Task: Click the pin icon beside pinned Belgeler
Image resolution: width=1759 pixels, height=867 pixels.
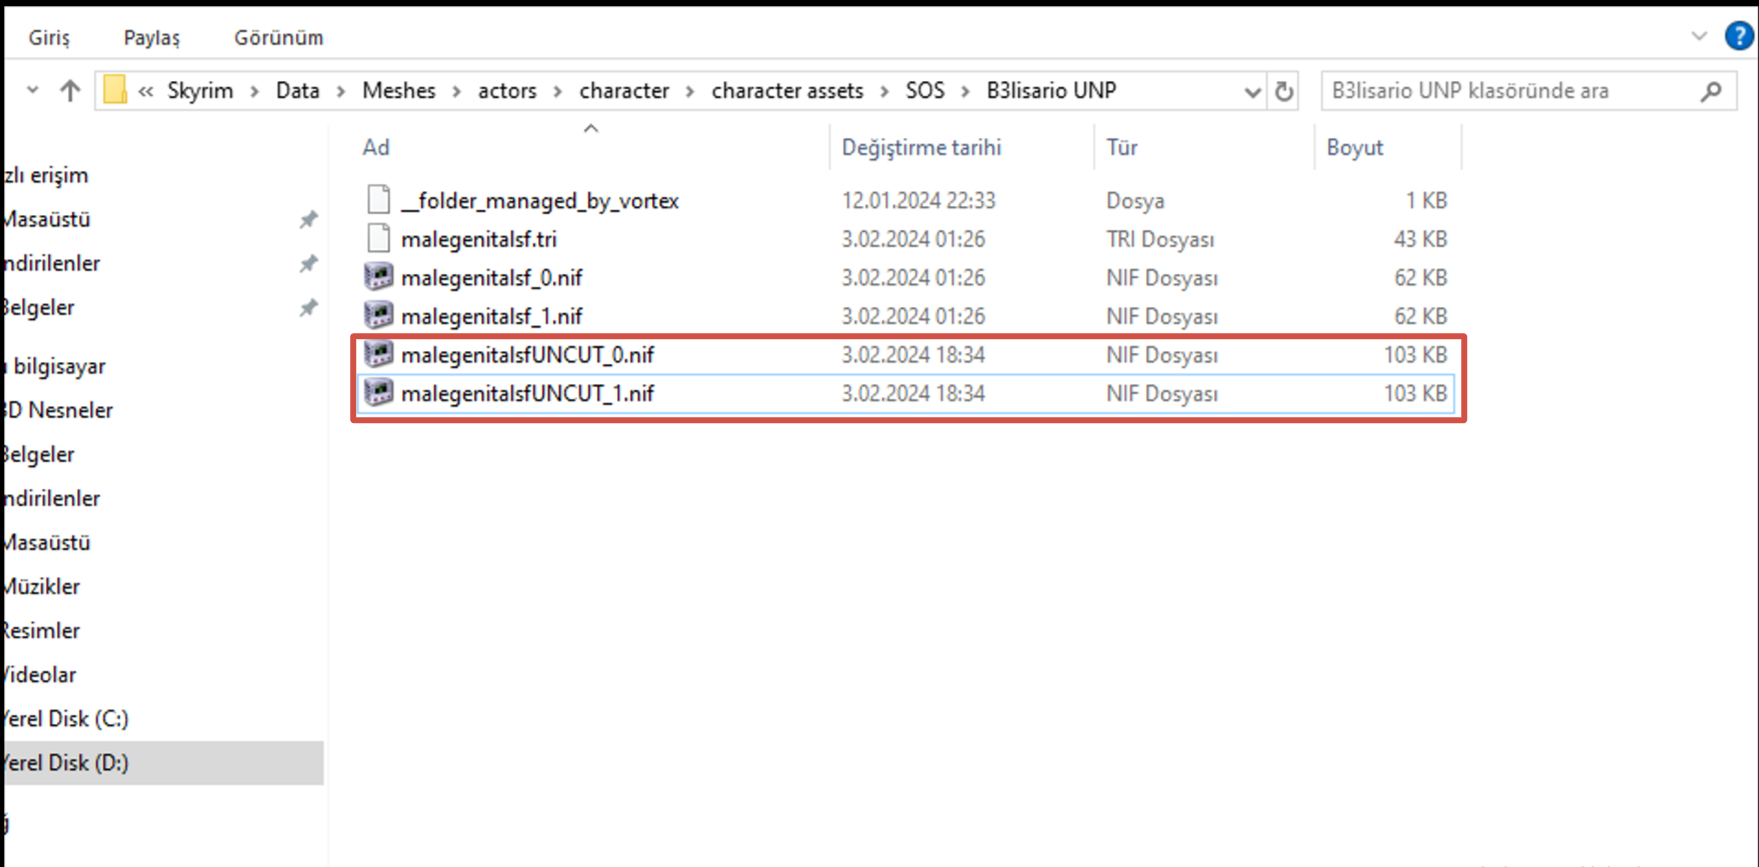Action: (x=308, y=307)
